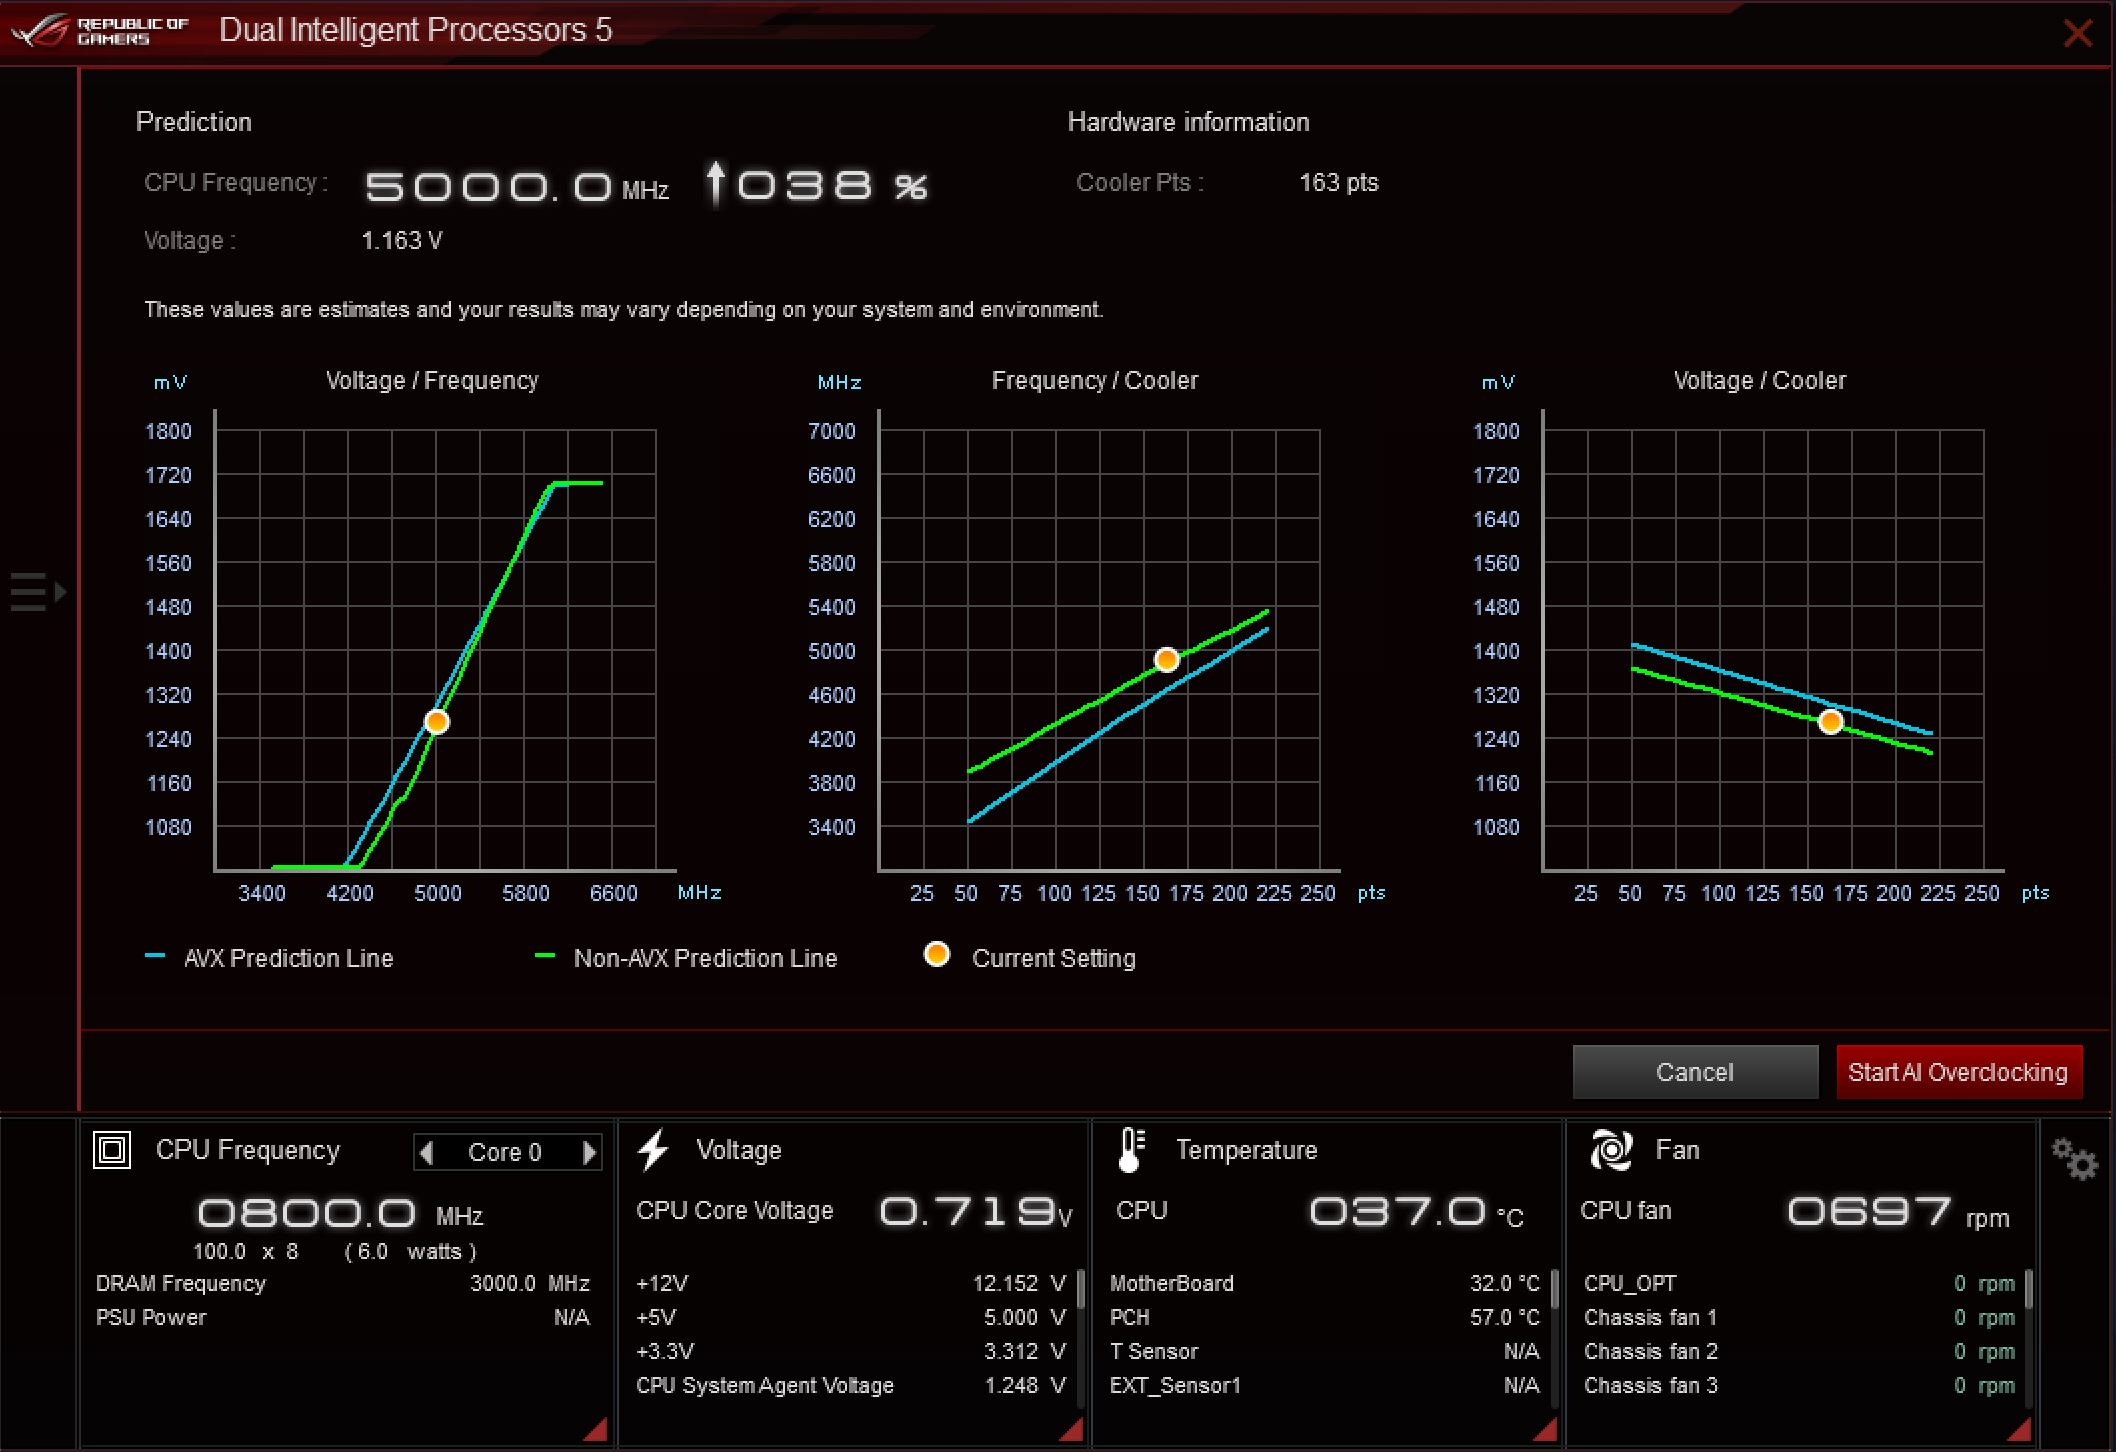Click the 0800.0 MHz core frequency reading

point(341,1214)
